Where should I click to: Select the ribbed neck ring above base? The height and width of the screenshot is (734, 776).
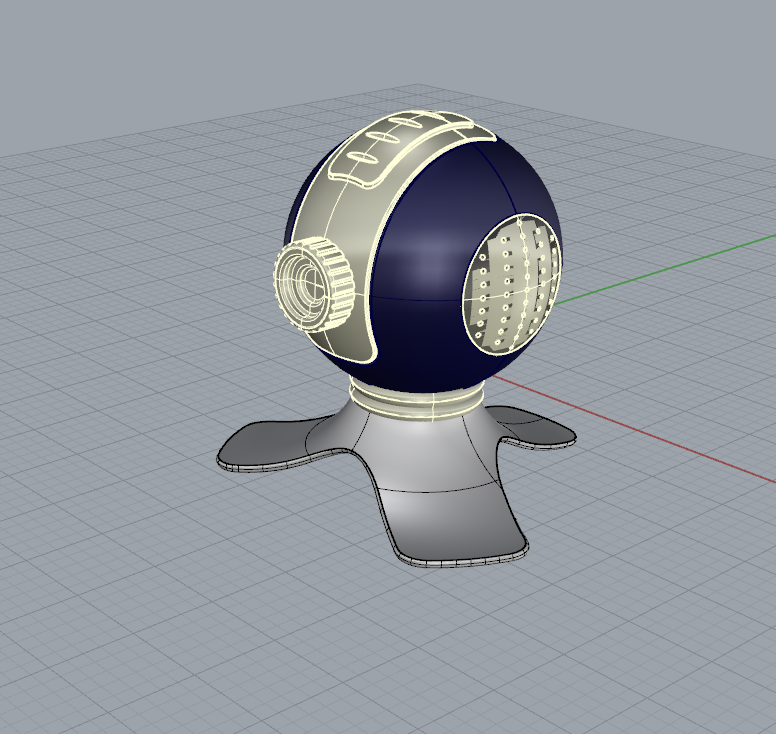(417, 398)
